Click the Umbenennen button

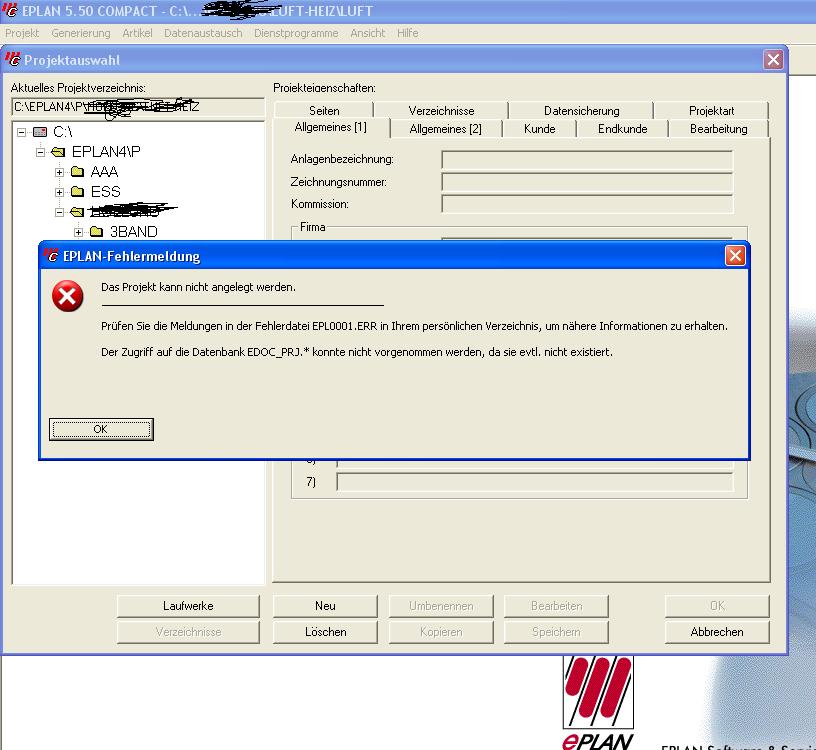[x=441, y=606]
